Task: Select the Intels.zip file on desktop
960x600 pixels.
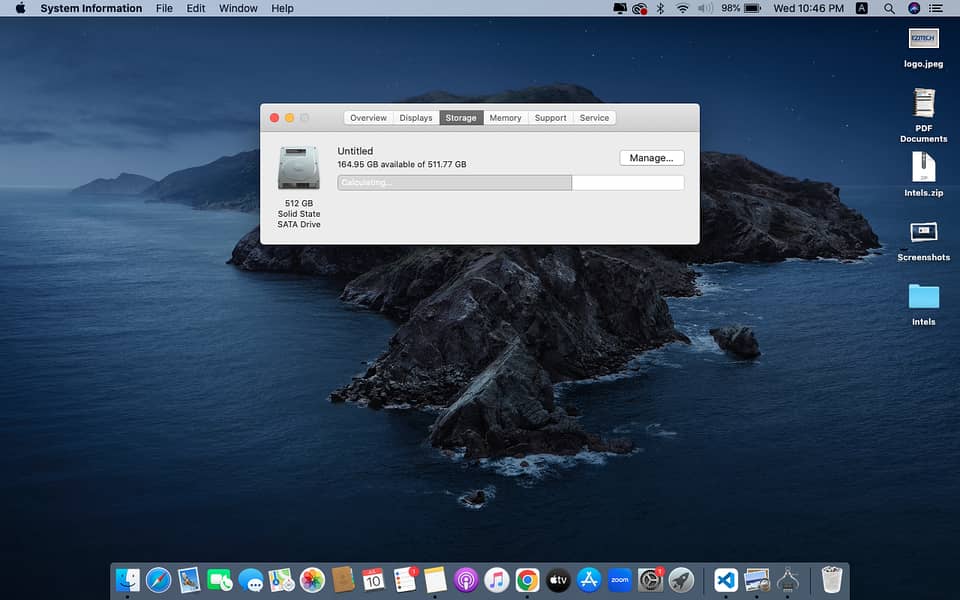Action: pyautogui.click(x=923, y=168)
